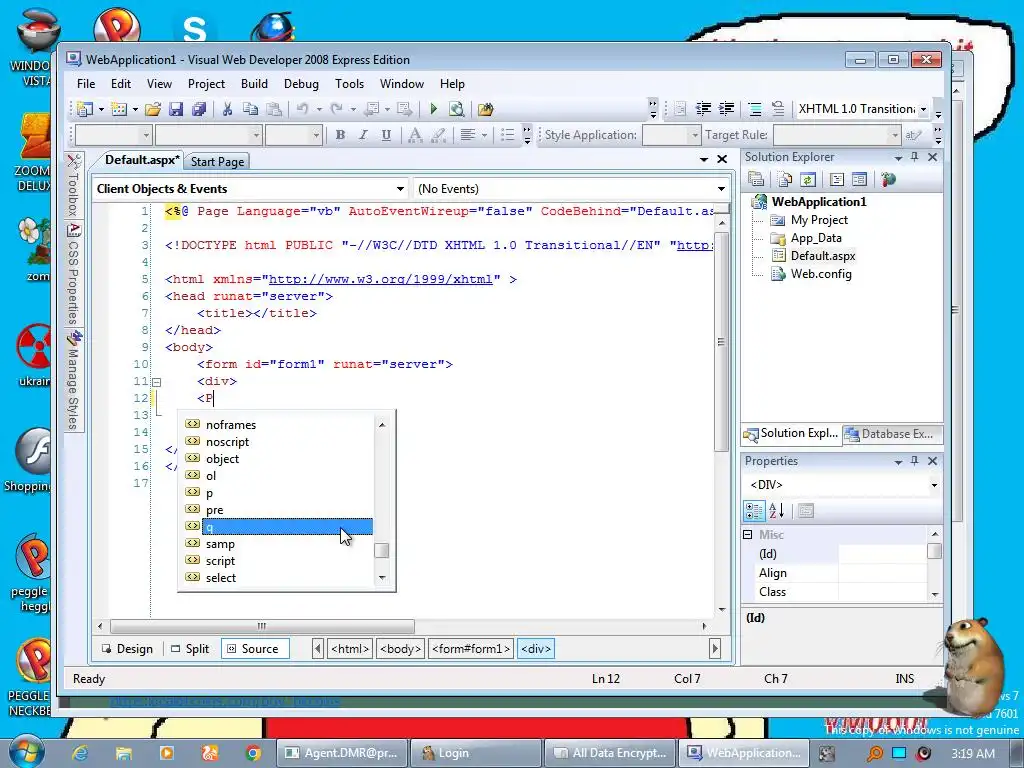1024x768 pixels.
Task: Click the View in Browser icon
Action: pos(456,109)
